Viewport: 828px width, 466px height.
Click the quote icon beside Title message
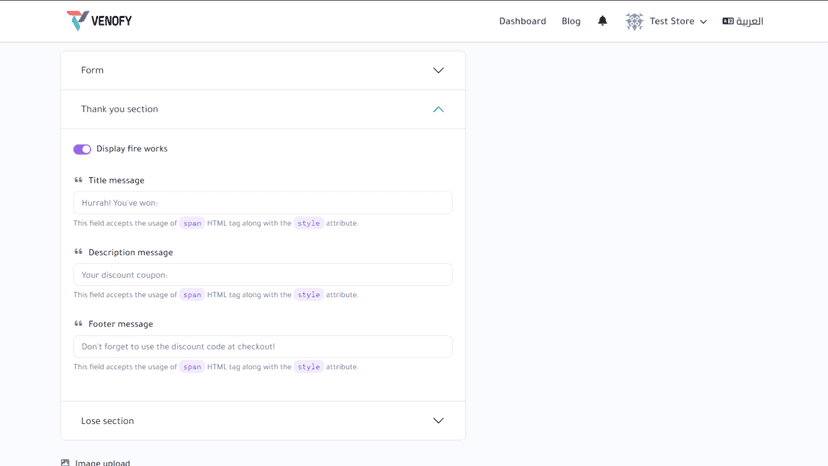pyautogui.click(x=79, y=180)
